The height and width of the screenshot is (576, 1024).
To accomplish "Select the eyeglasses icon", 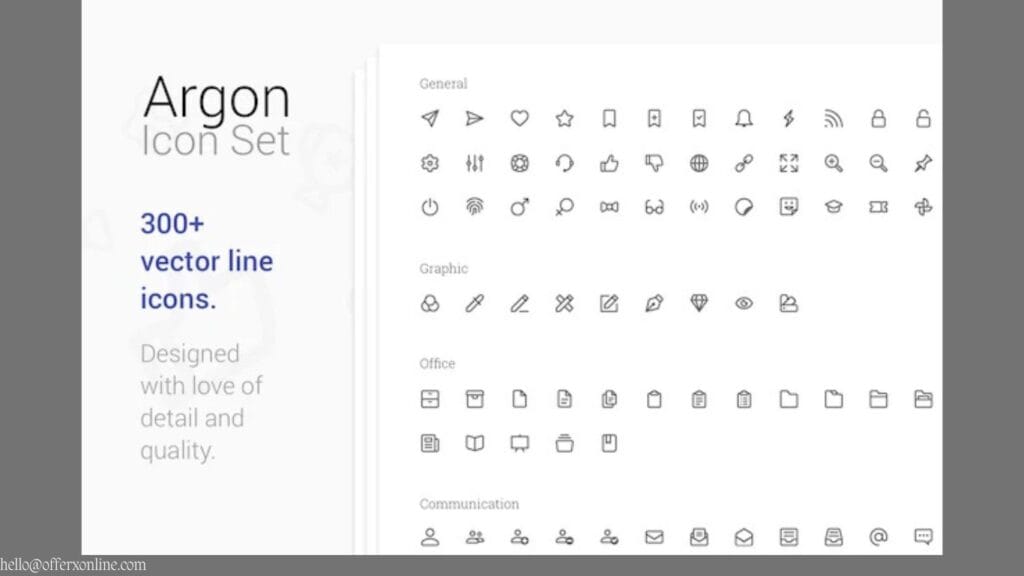I will (x=654, y=207).
